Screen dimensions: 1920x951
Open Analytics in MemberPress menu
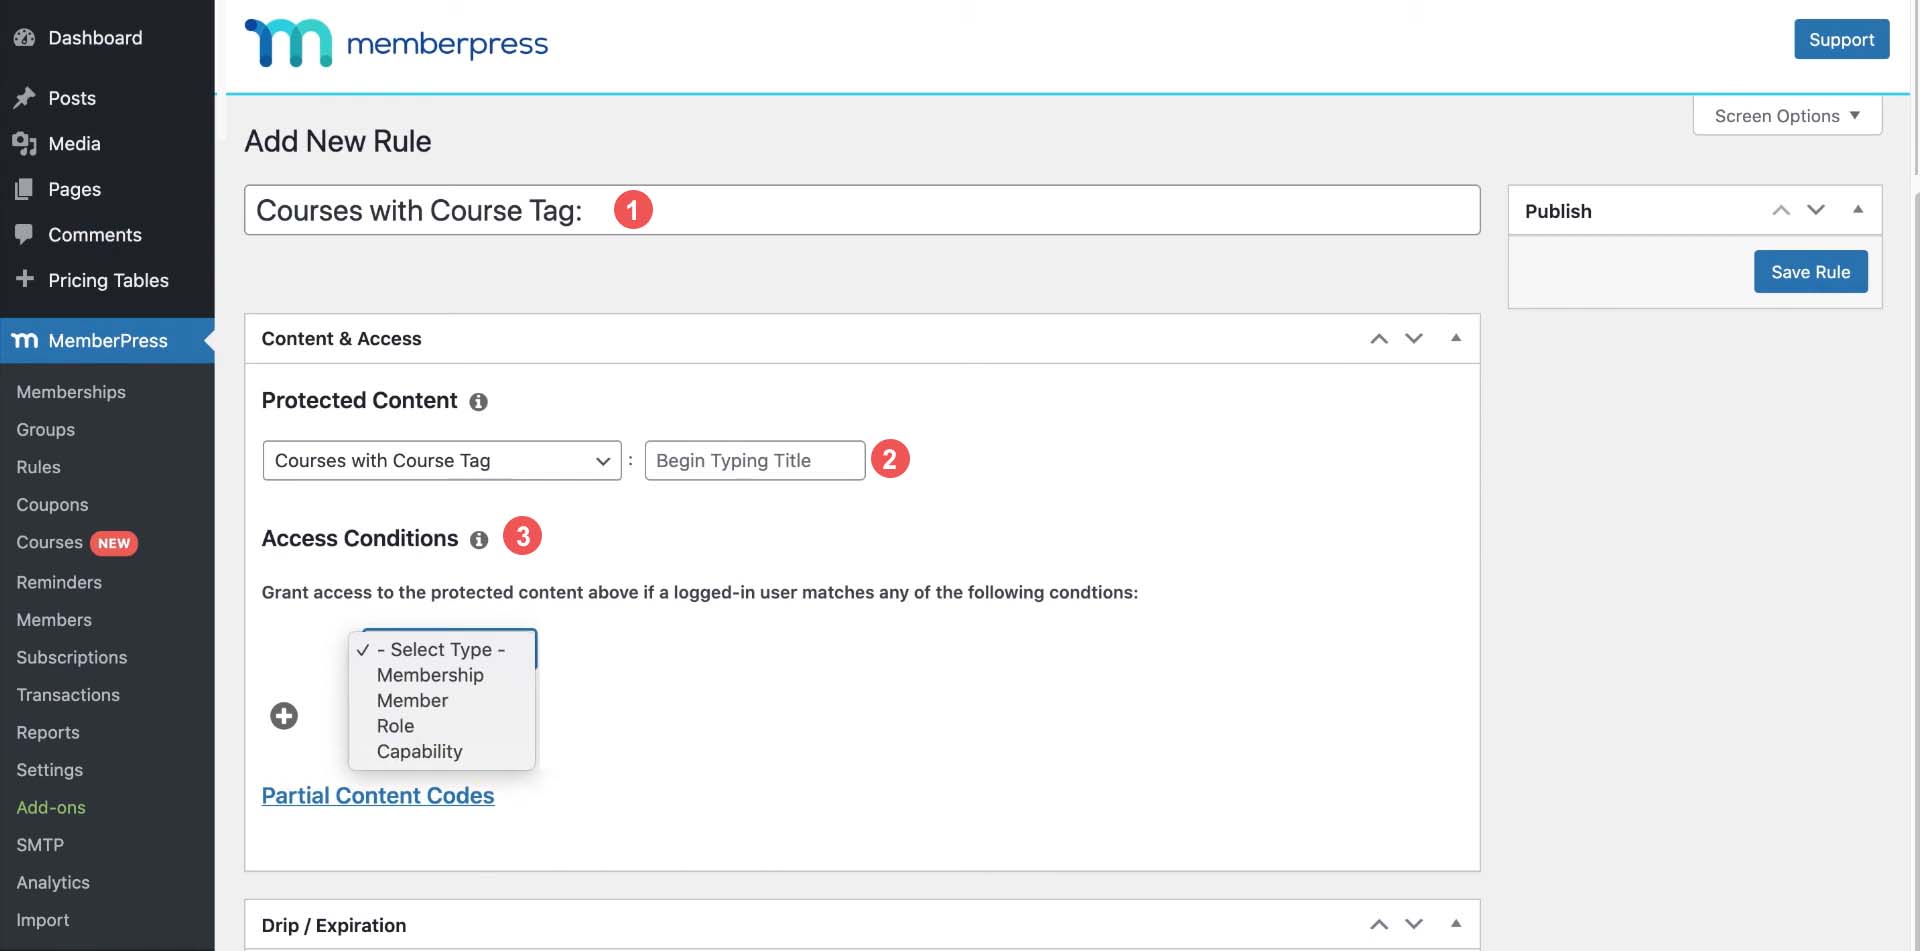(53, 883)
